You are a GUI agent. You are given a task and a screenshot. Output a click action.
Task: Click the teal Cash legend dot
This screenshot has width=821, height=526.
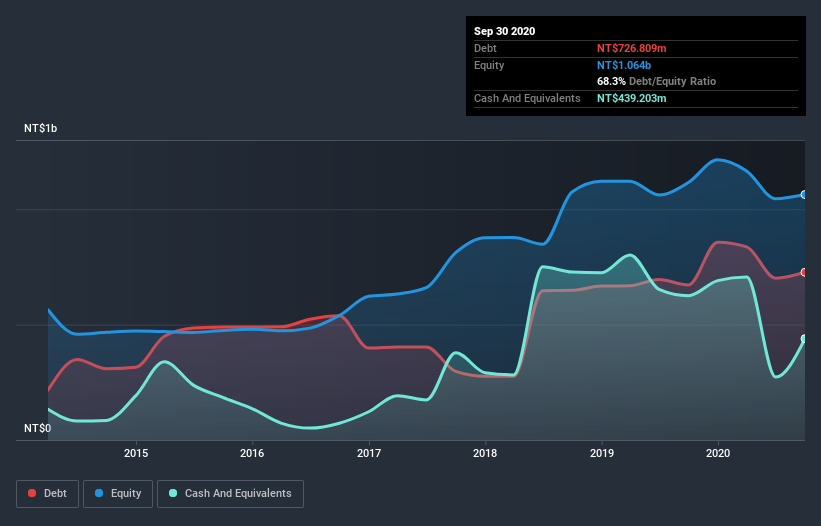pyautogui.click(x=173, y=493)
